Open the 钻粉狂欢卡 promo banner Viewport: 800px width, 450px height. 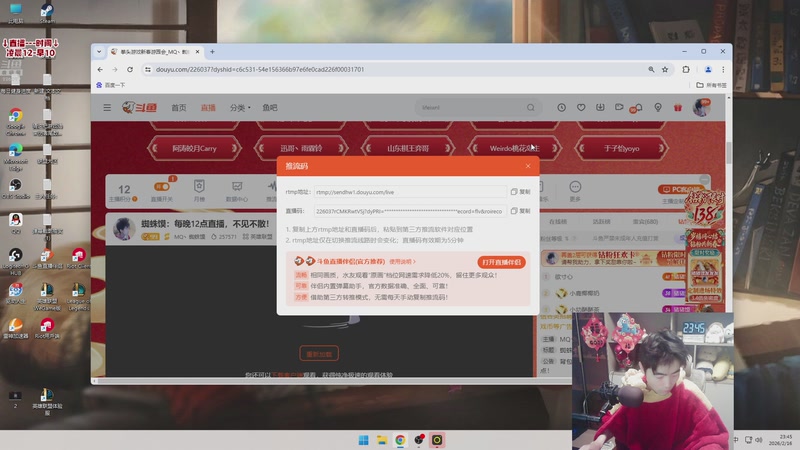(x=612, y=258)
